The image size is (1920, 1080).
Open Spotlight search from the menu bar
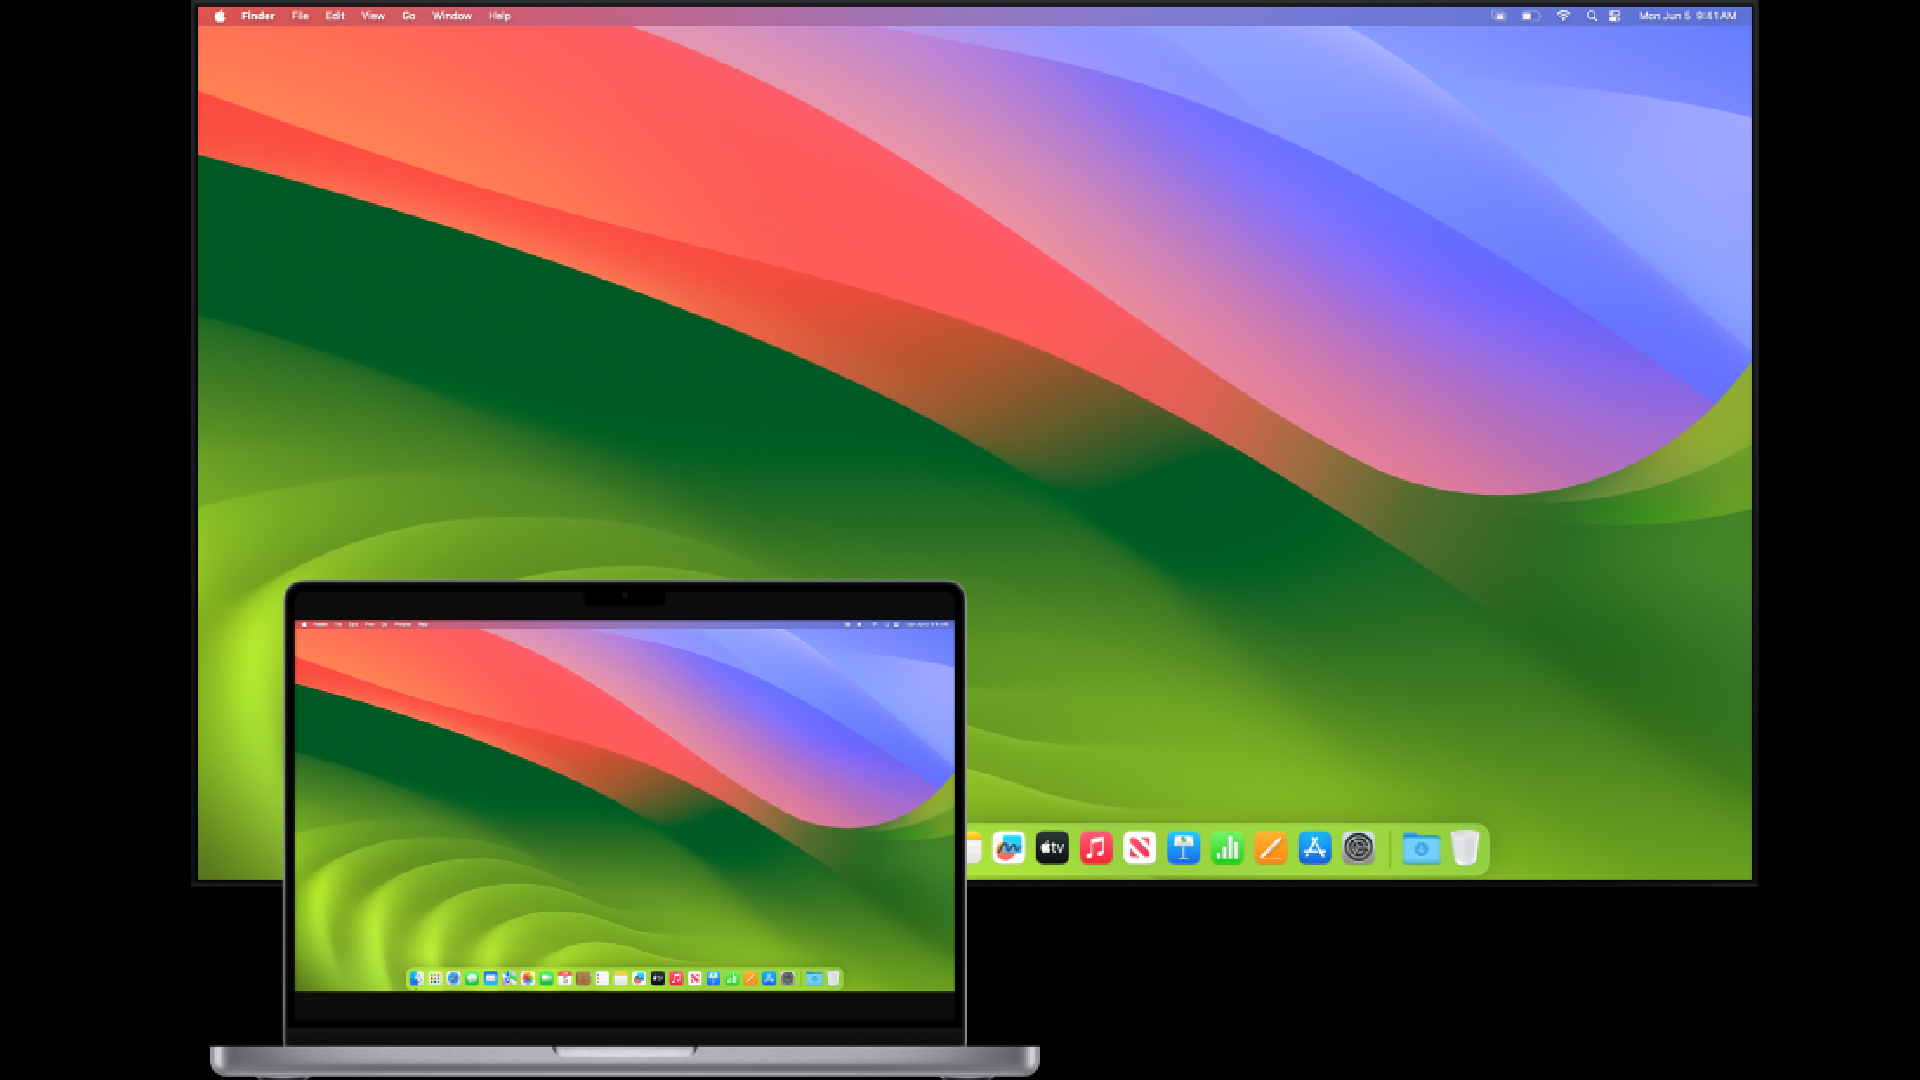[x=1591, y=15]
